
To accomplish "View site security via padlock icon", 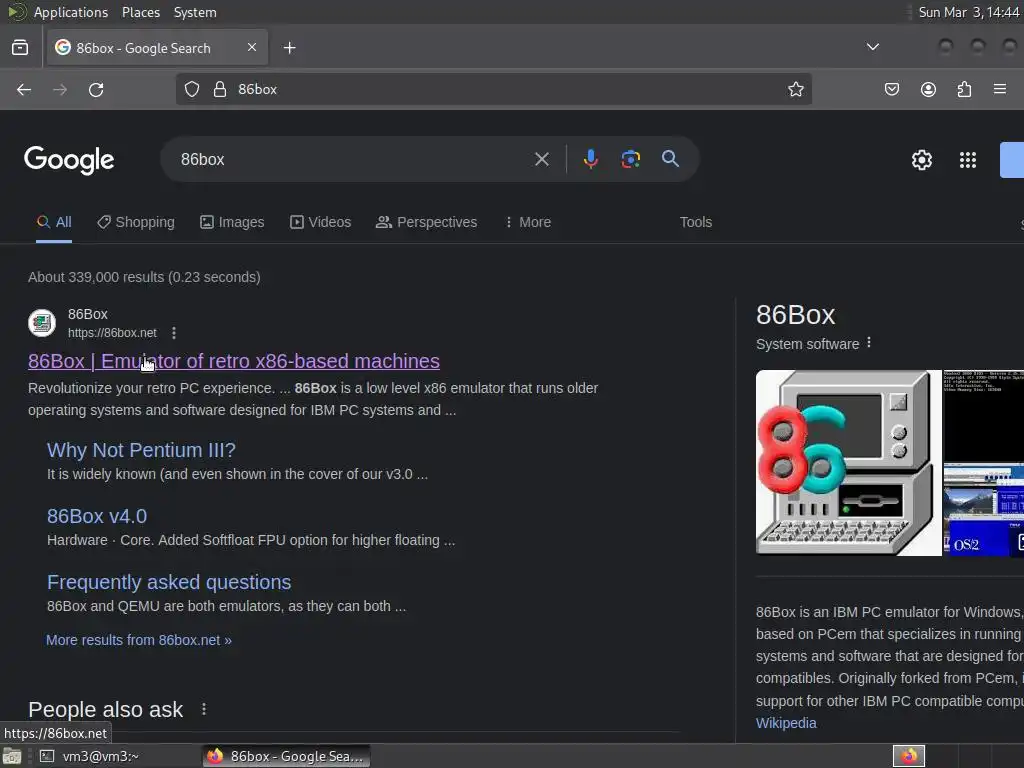I will [x=220, y=89].
